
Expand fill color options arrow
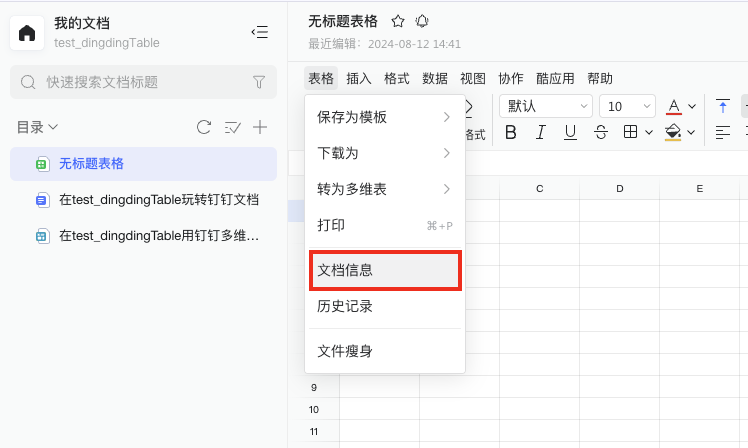pos(691,132)
